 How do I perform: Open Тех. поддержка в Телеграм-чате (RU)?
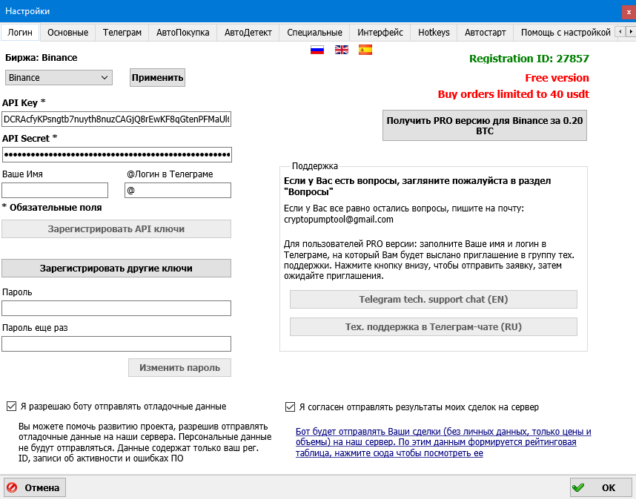[x=433, y=327]
